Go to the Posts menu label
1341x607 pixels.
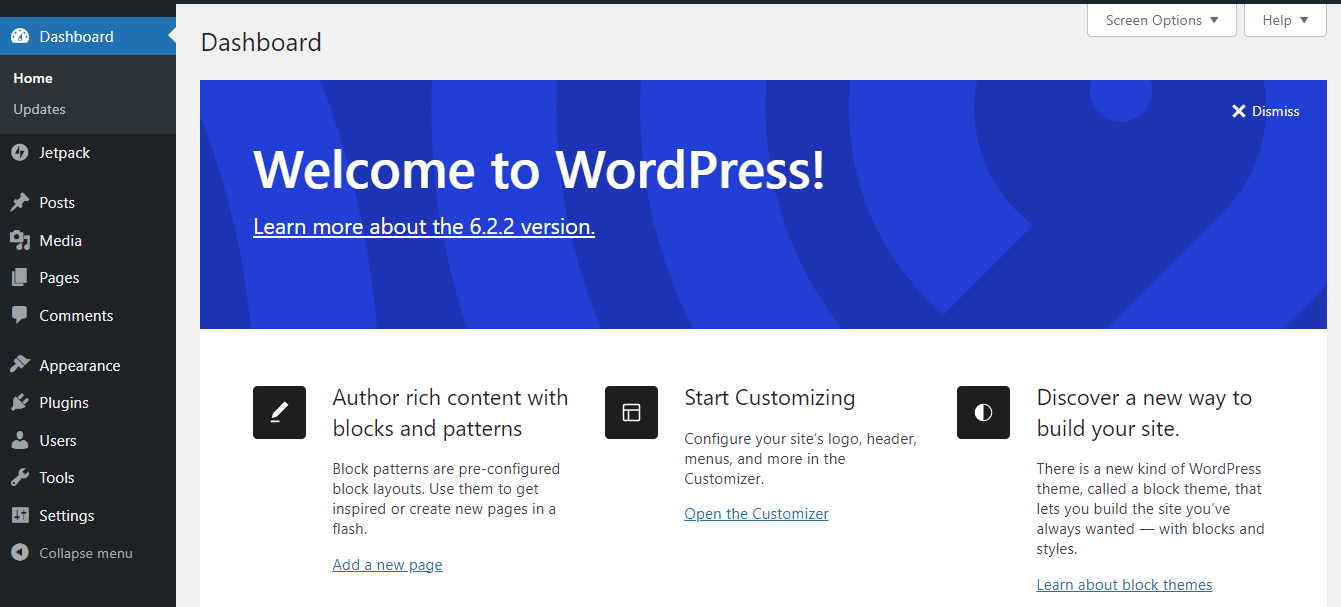pyautogui.click(x=57, y=202)
